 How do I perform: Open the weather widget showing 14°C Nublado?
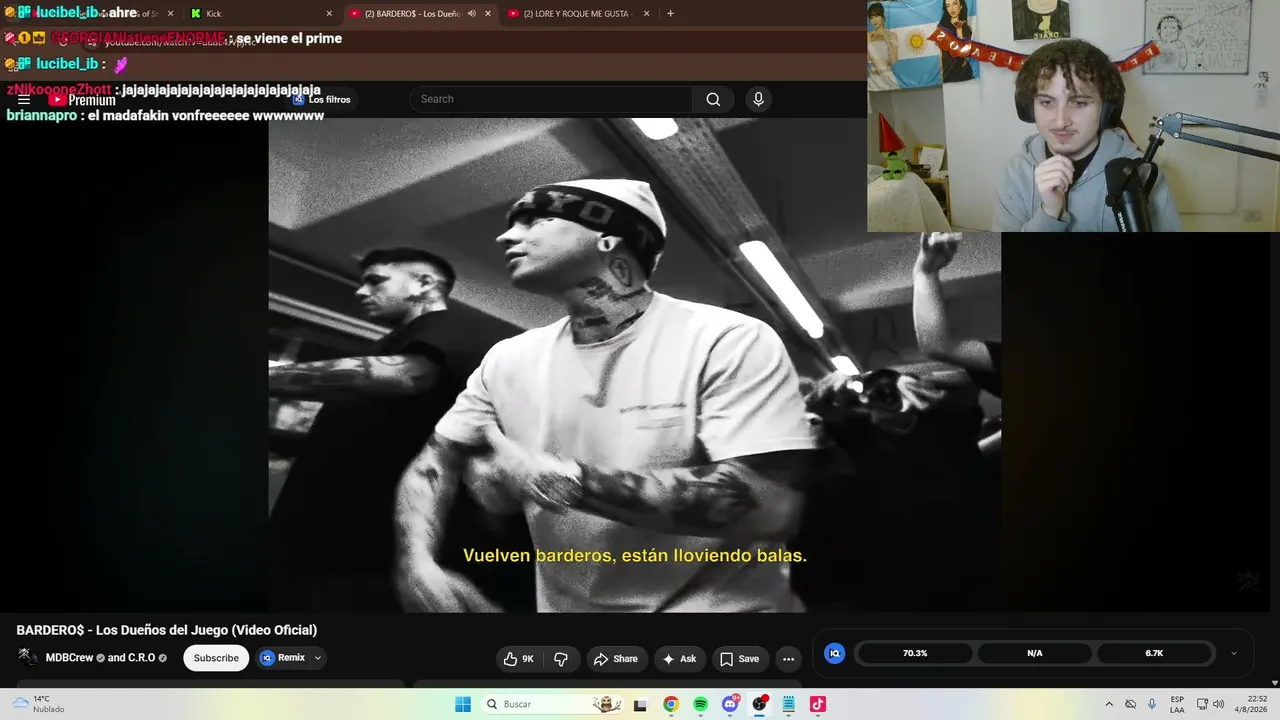(x=39, y=704)
